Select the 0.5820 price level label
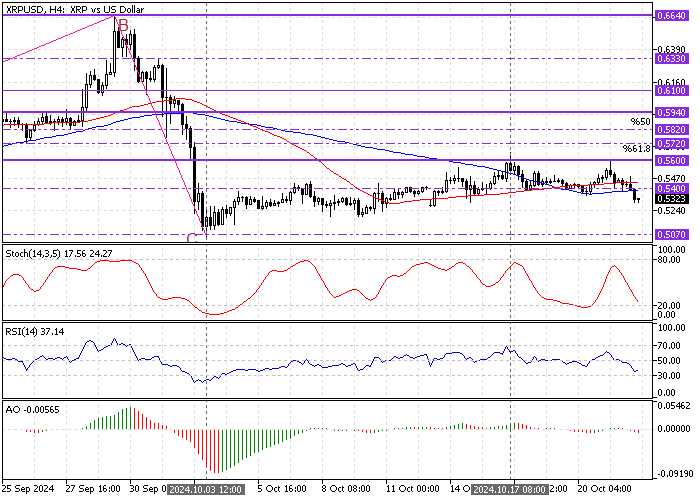Image resolution: width=700 pixels, height=500 pixels. click(671, 129)
